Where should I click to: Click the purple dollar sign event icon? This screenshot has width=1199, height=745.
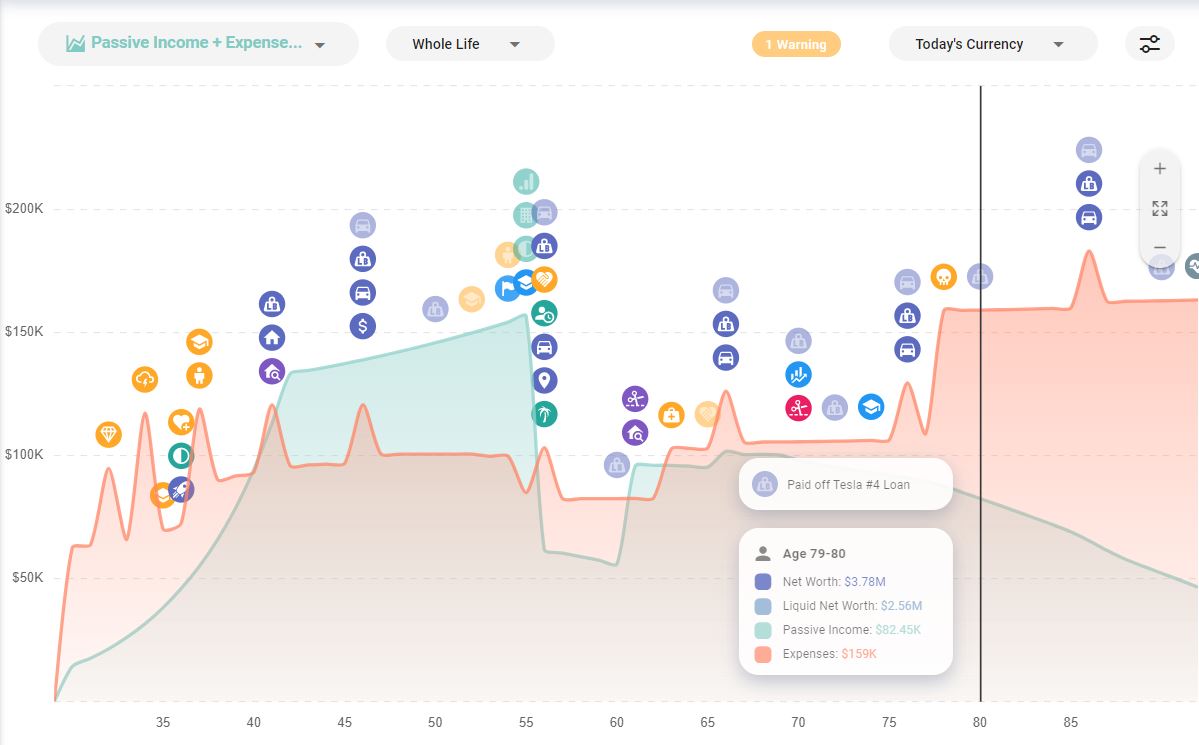[x=363, y=326]
